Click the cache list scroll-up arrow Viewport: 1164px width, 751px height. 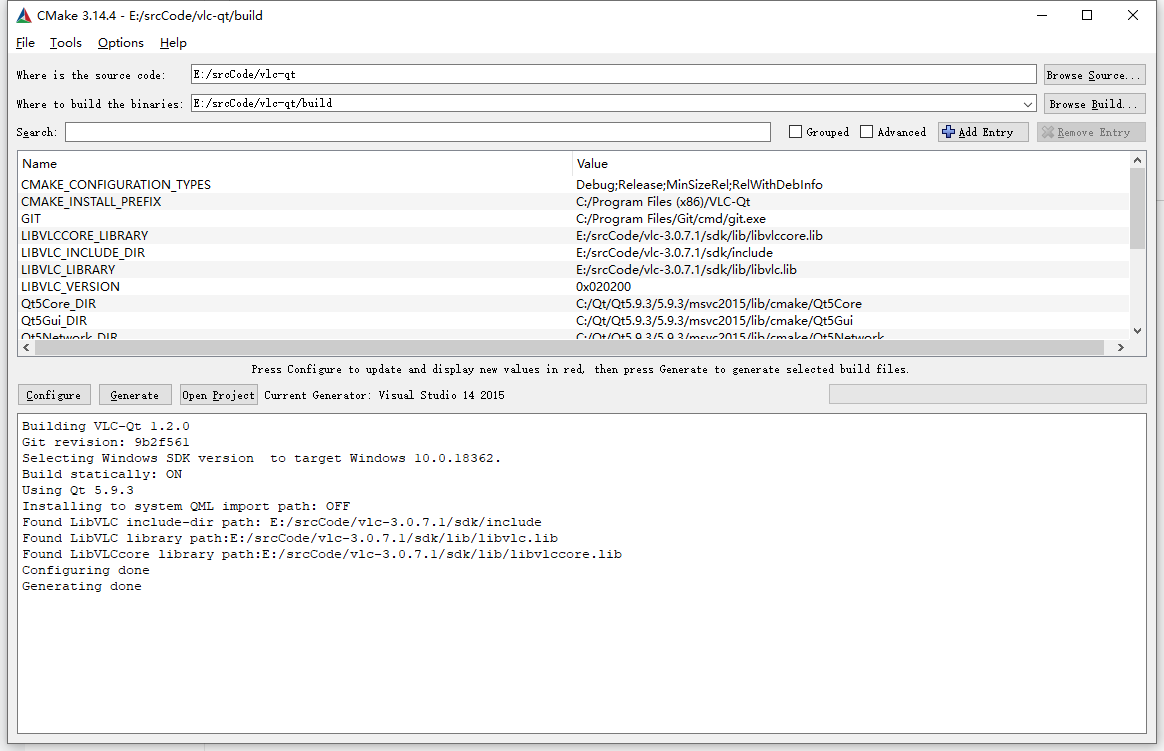pyautogui.click(x=1137, y=160)
